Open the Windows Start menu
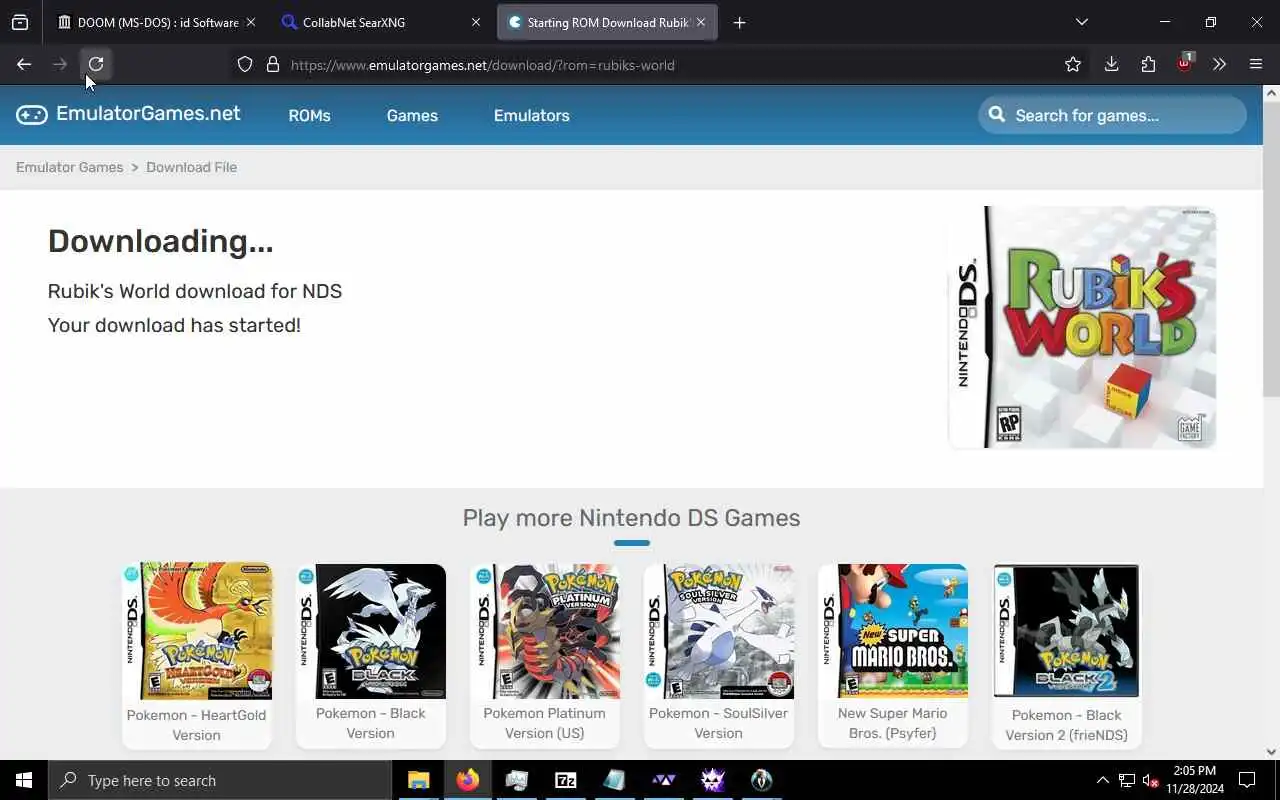This screenshot has height=800, width=1280. 24,780
